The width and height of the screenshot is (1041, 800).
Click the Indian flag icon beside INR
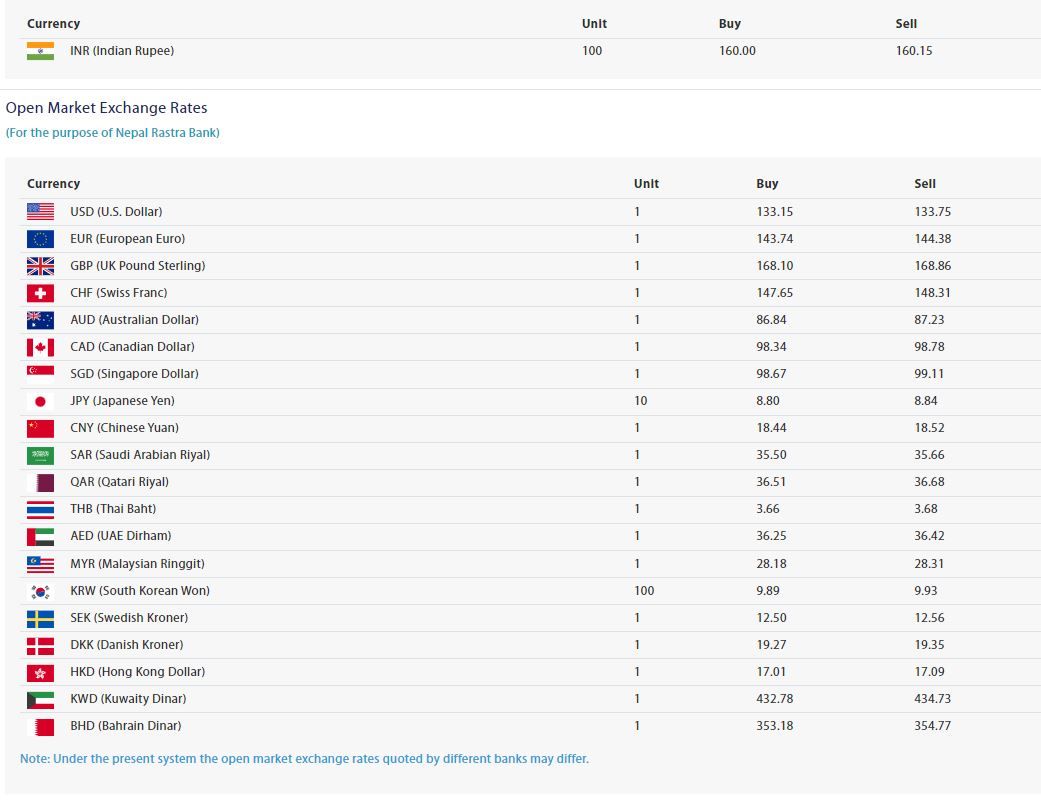click(x=40, y=51)
